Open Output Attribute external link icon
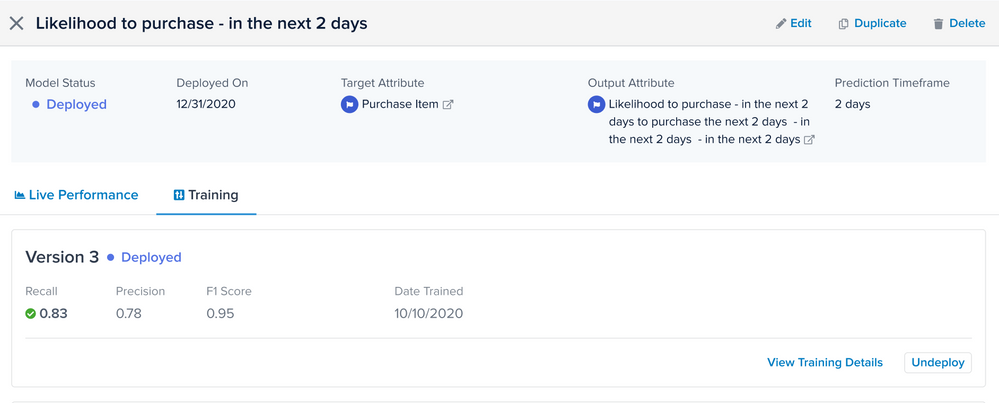999x403 pixels. click(x=809, y=140)
